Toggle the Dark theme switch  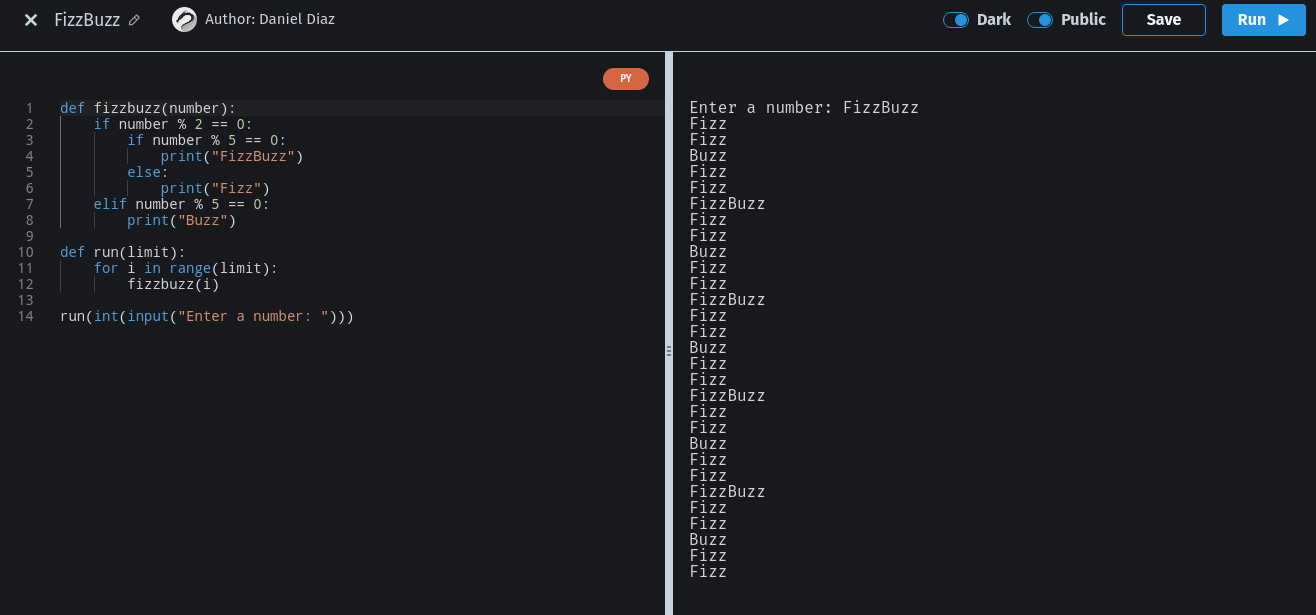coord(956,20)
